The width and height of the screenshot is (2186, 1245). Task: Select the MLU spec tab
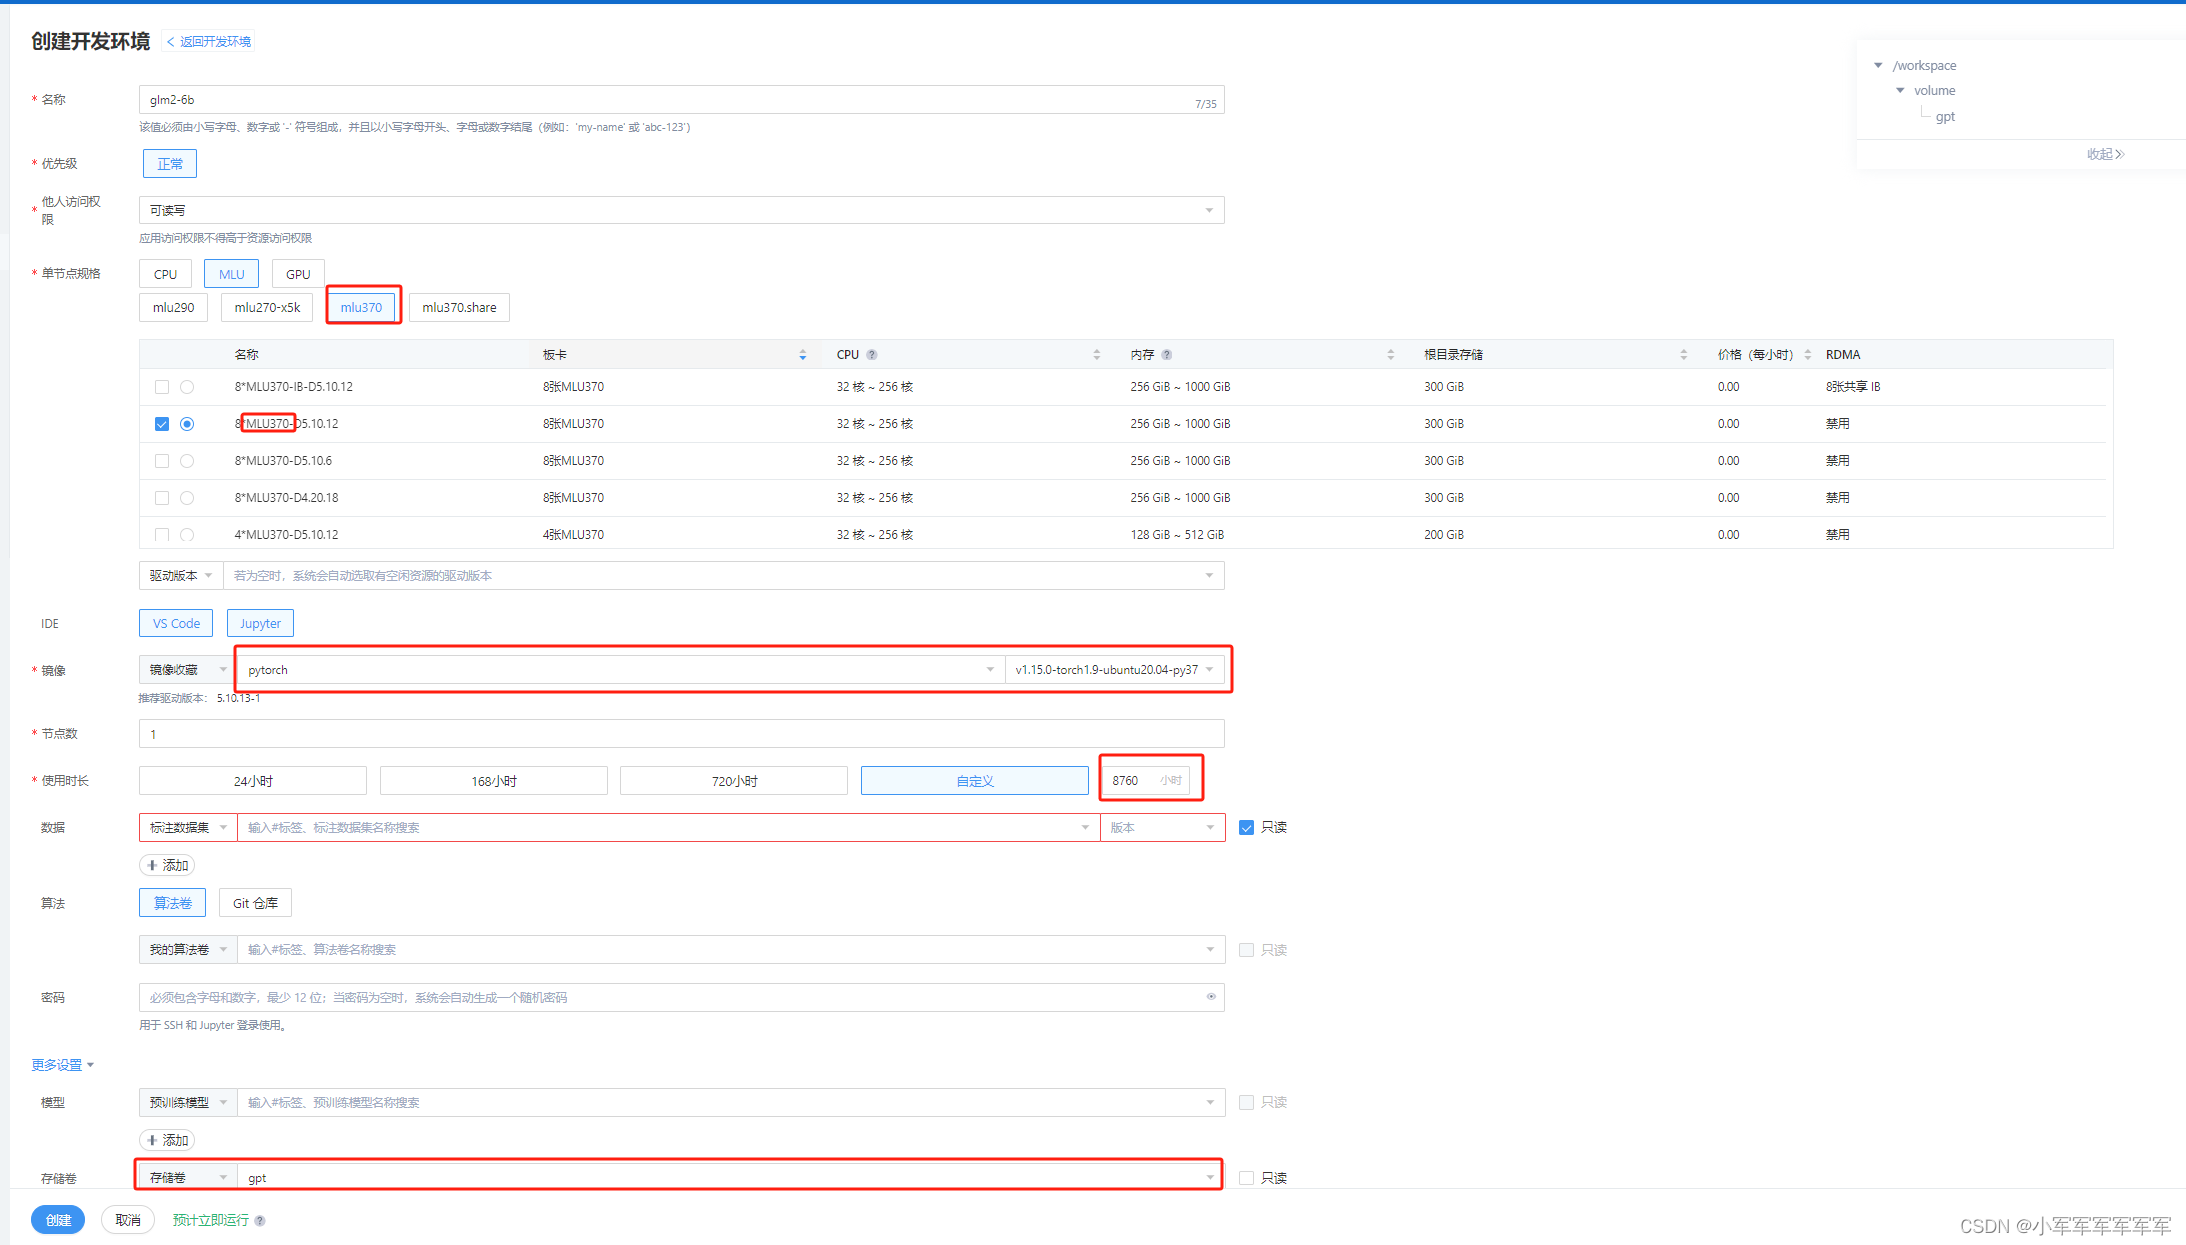(231, 274)
